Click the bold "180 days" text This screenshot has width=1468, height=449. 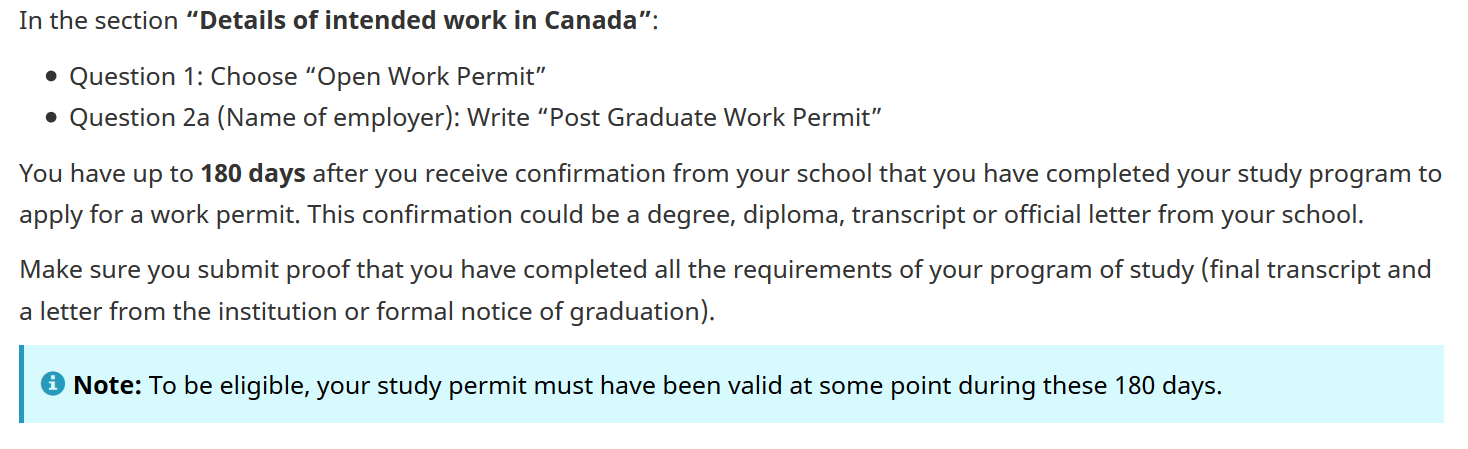[253, 173]
